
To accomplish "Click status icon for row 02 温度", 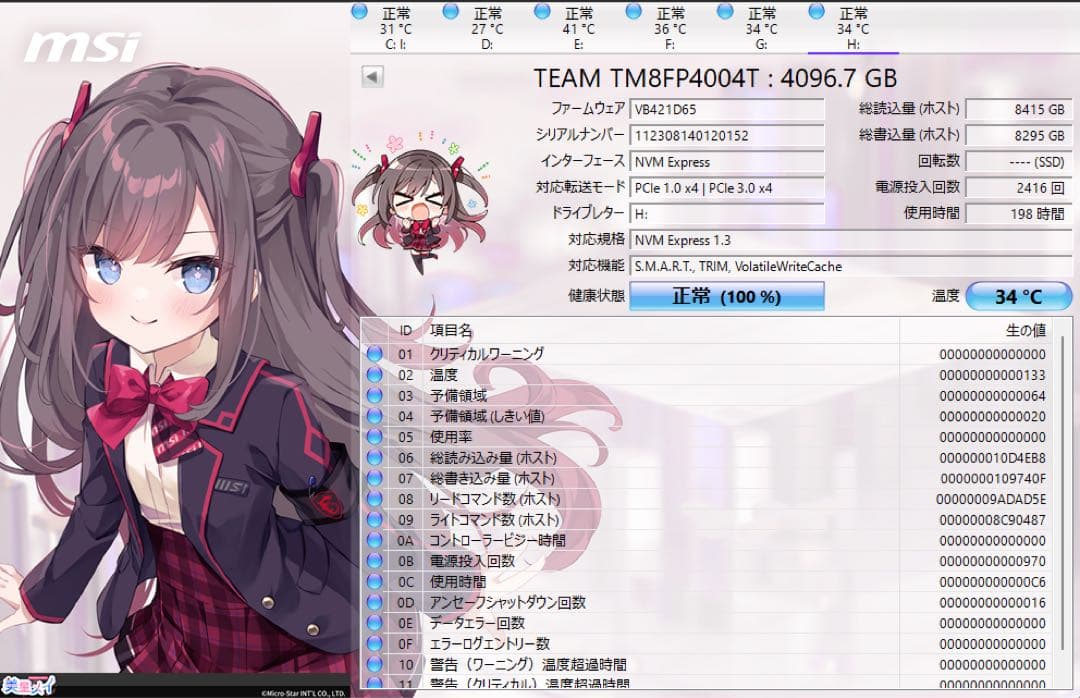I will coord(375,374).
